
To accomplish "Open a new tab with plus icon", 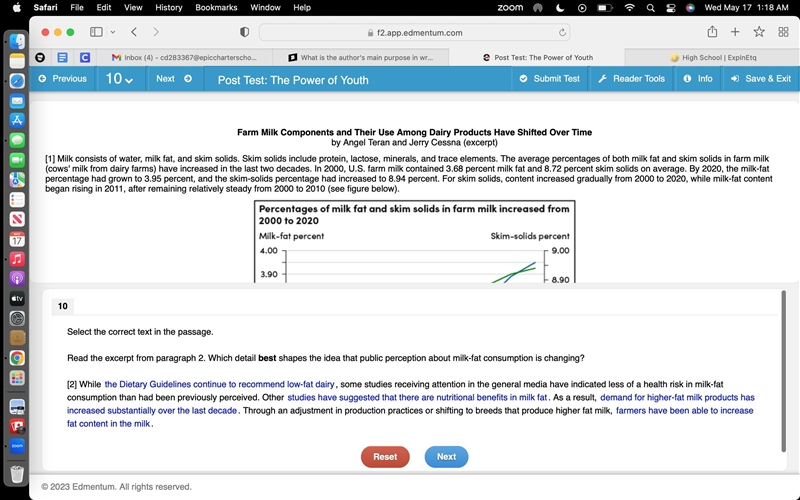I will pyautogui.click(x=735, y=32).
